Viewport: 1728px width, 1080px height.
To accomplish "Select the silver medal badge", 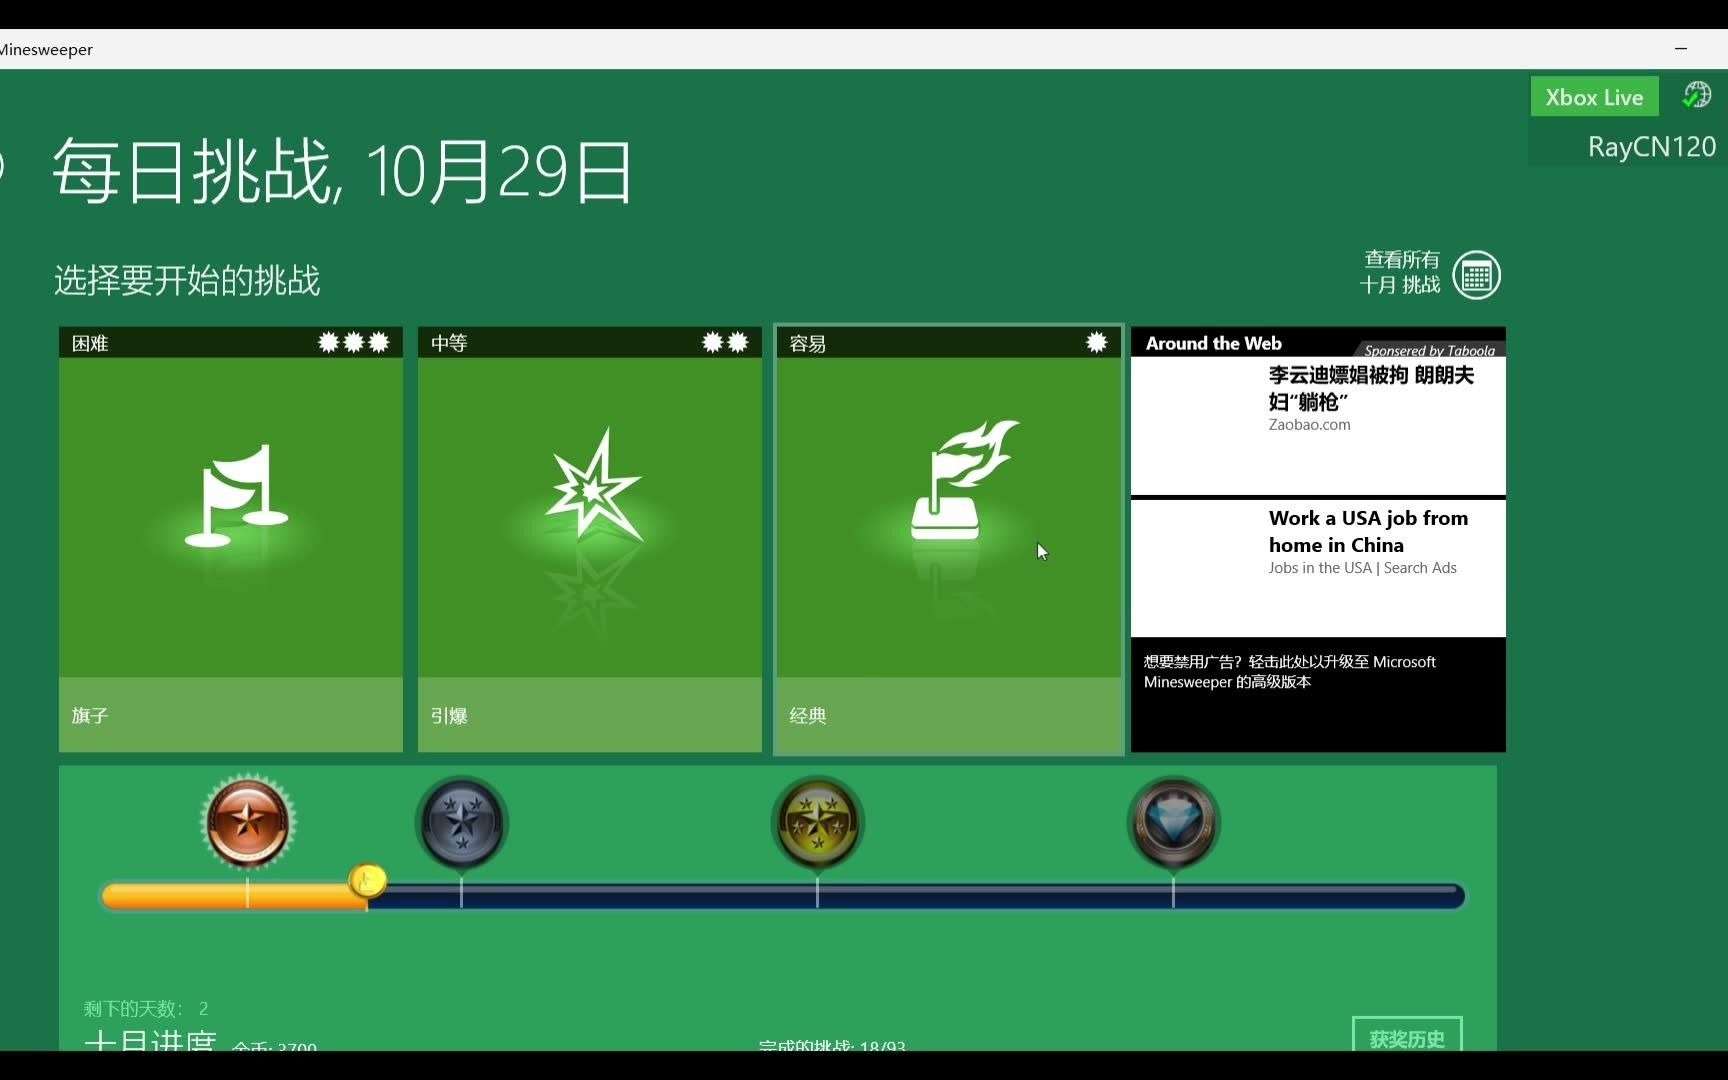I will pyautogui.click(x=462, y=823).
